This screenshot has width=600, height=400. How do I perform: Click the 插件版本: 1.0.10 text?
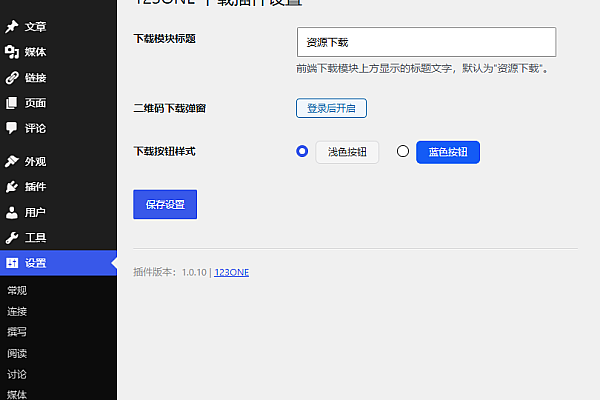170,272
